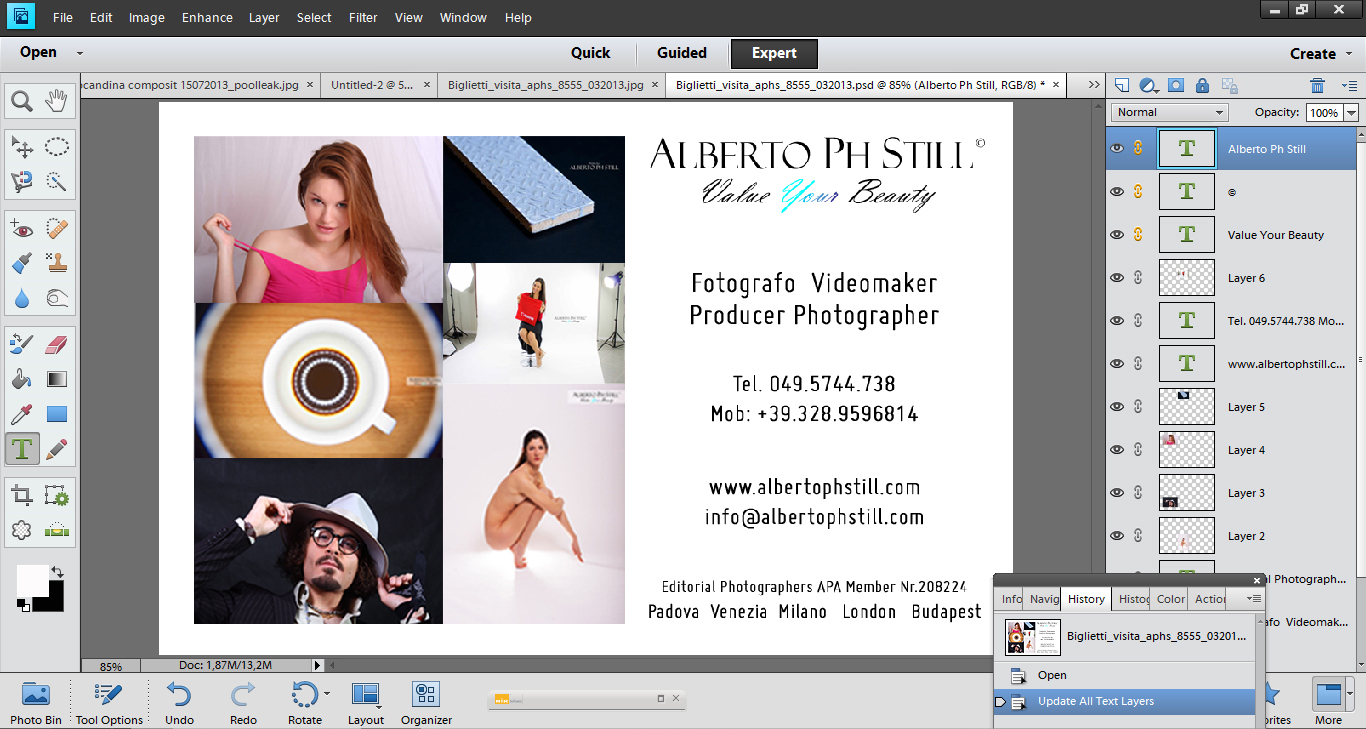Select the Pencil tool

(57, 449)
